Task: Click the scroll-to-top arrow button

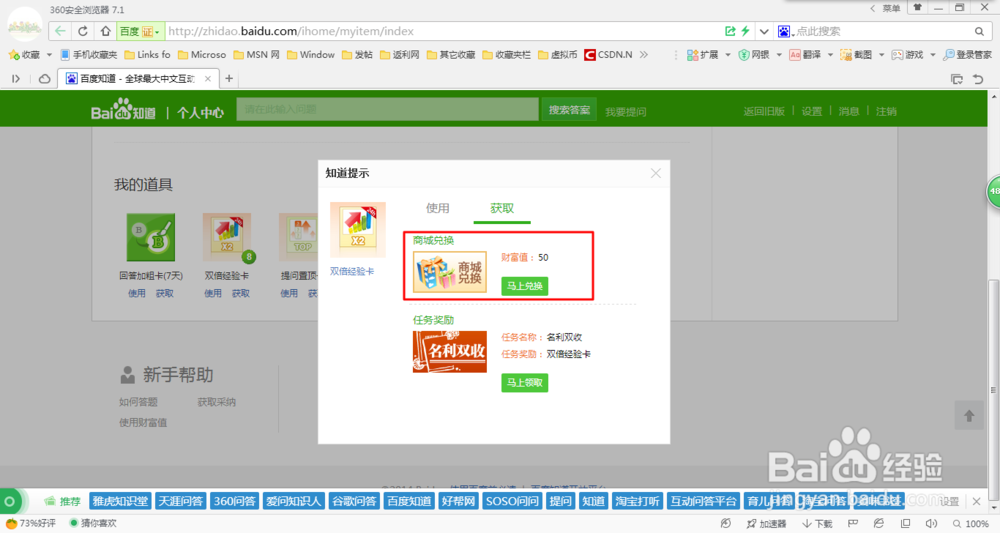Action: (x=969, y=416)
